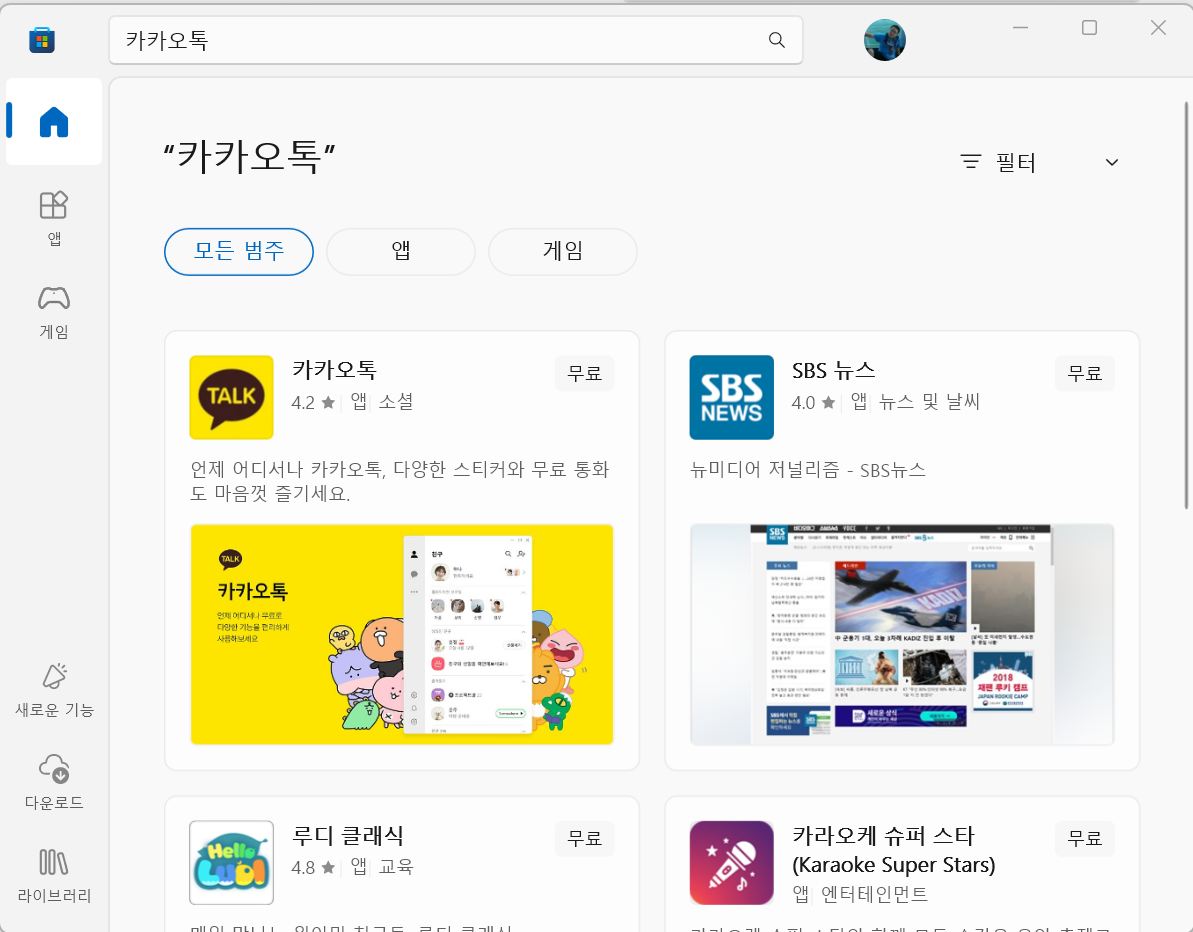The width and height of the screenshot is (1193, 932).
Task: Click 무료 button for 카카오톡
Action: pos(584,373)
